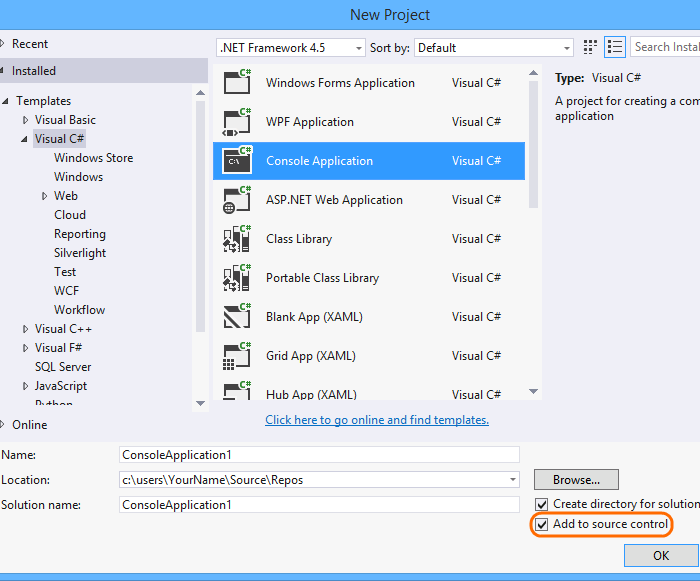The image size is (700, 581).
Task: Expand the Visual C++ tree node
Action: click(x=26, y=329)
